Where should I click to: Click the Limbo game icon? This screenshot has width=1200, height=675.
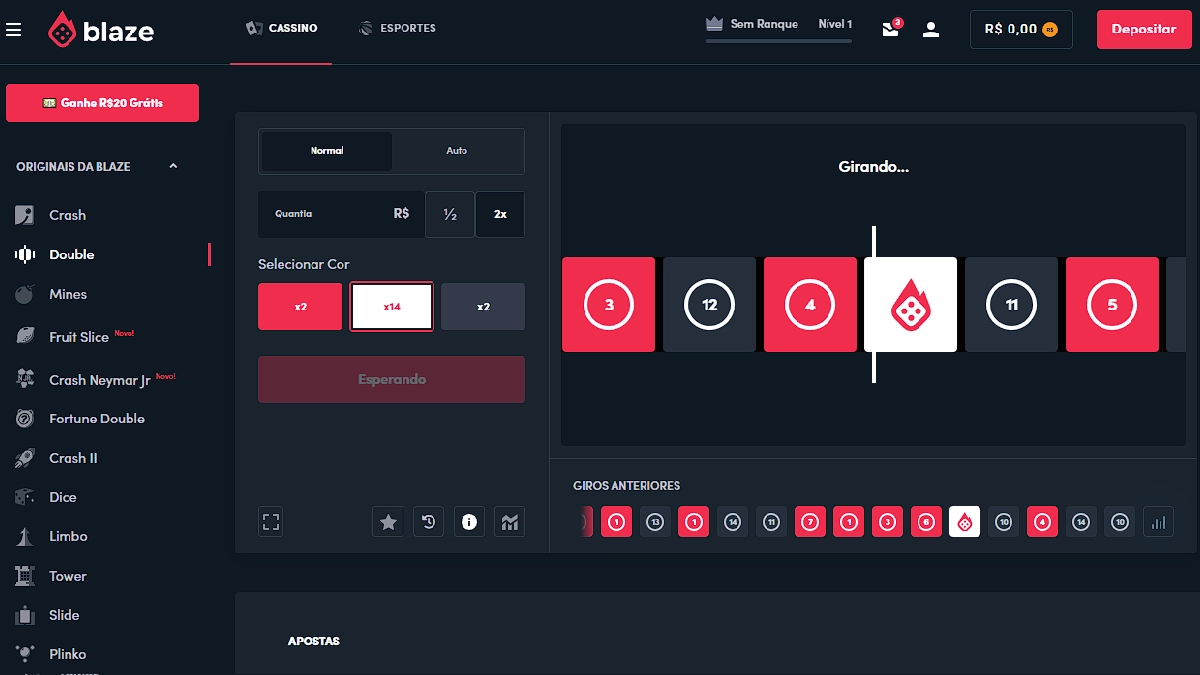(x=25, y=536)
